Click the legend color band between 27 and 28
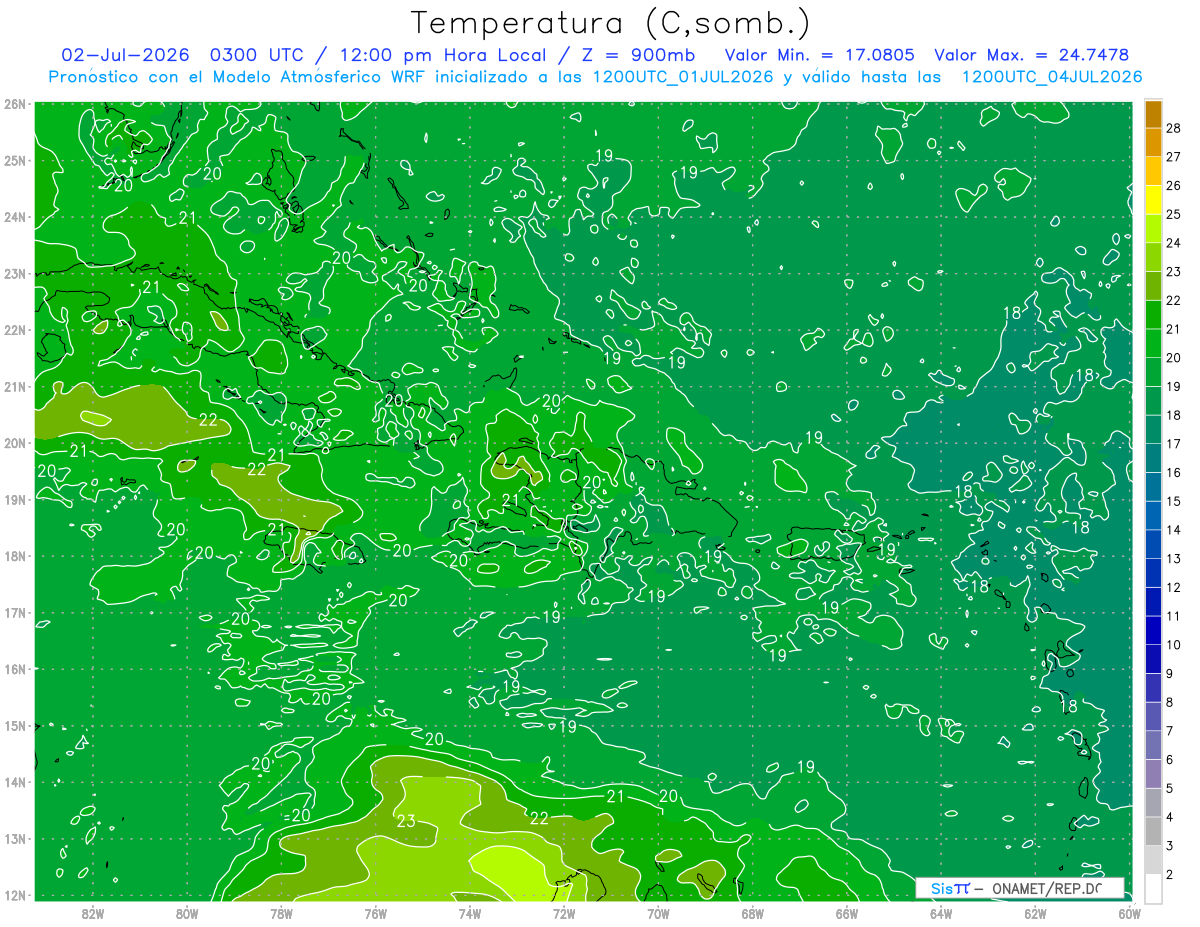Screen dimensions: 1200x927 point(1153,142)
